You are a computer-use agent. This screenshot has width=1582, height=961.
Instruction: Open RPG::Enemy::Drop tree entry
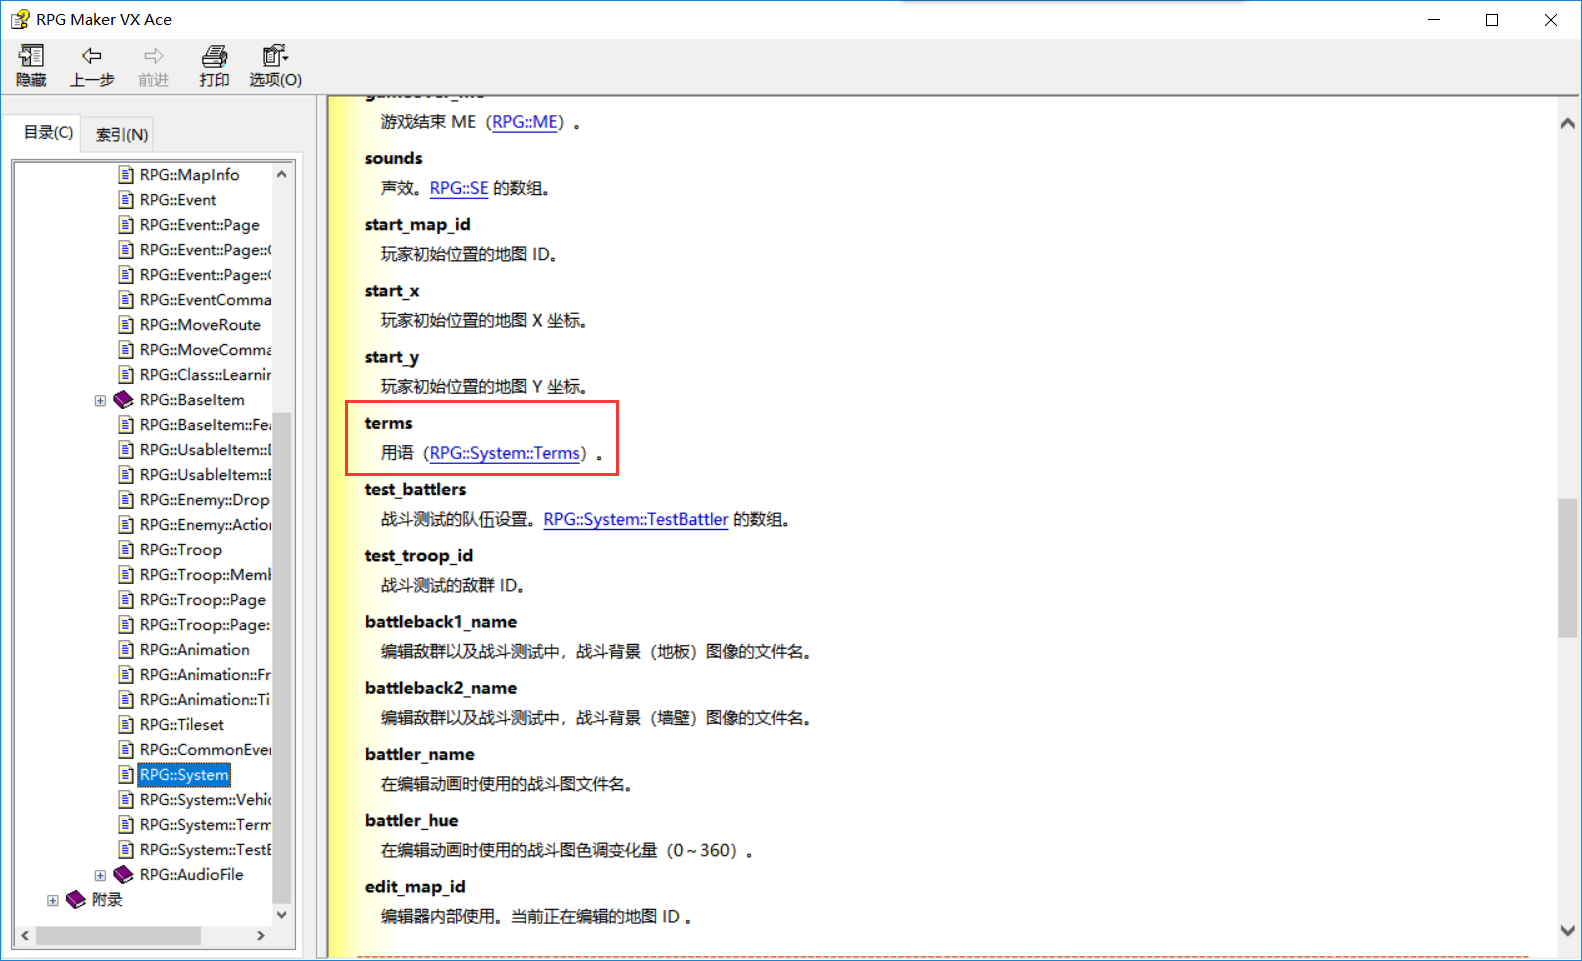pos(204,500)
